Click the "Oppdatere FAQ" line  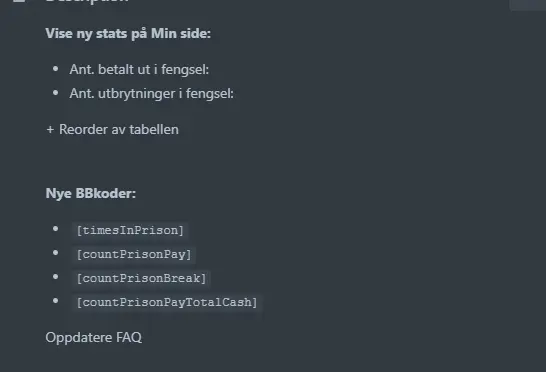[x=94, y=338]
